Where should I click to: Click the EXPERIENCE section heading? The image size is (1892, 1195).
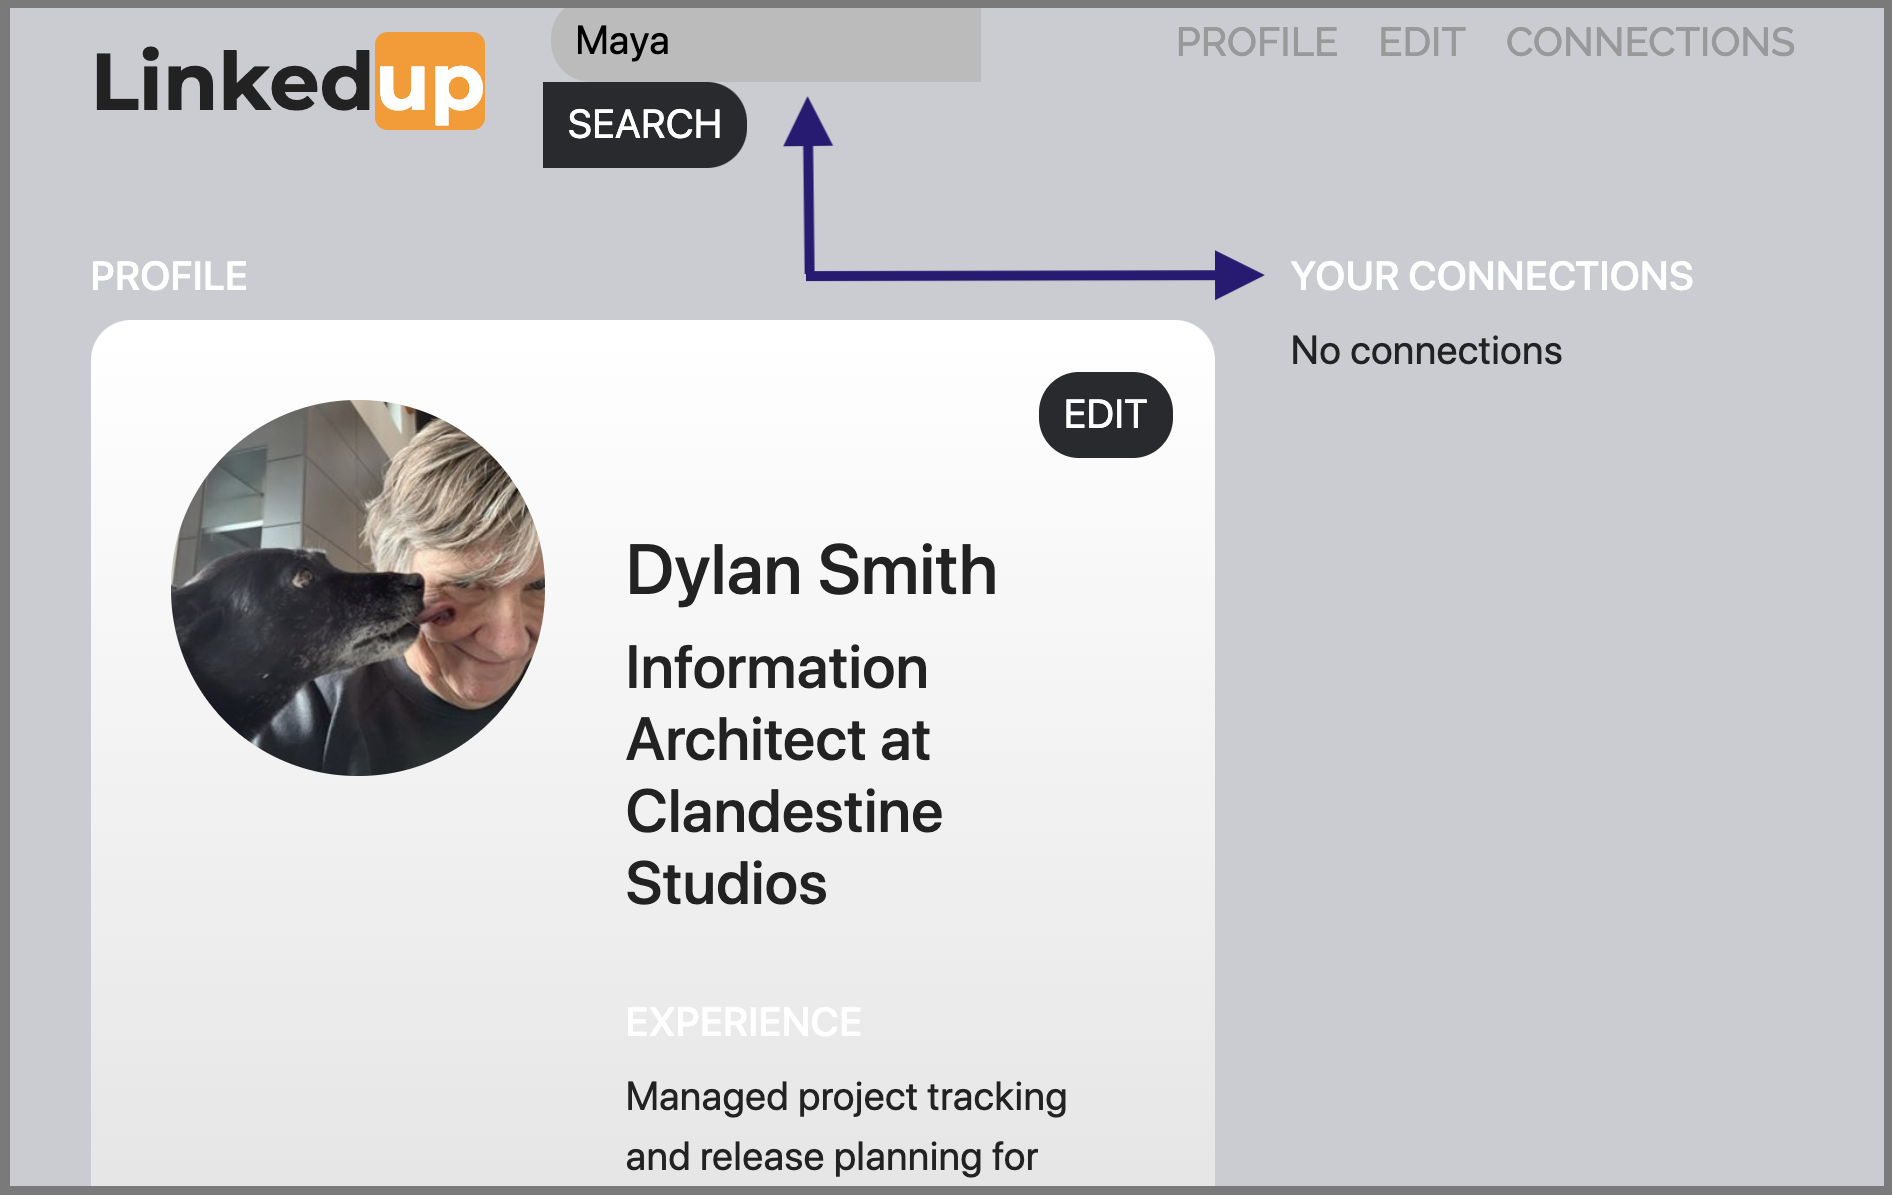(743, 1021)
